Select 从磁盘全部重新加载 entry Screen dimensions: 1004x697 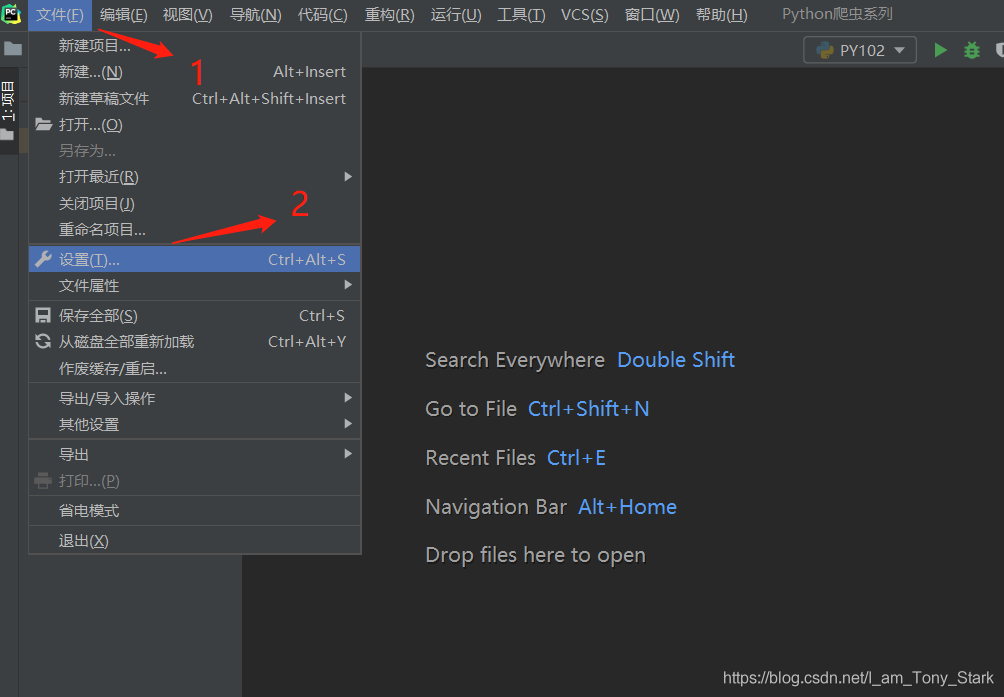click(195, 341)
